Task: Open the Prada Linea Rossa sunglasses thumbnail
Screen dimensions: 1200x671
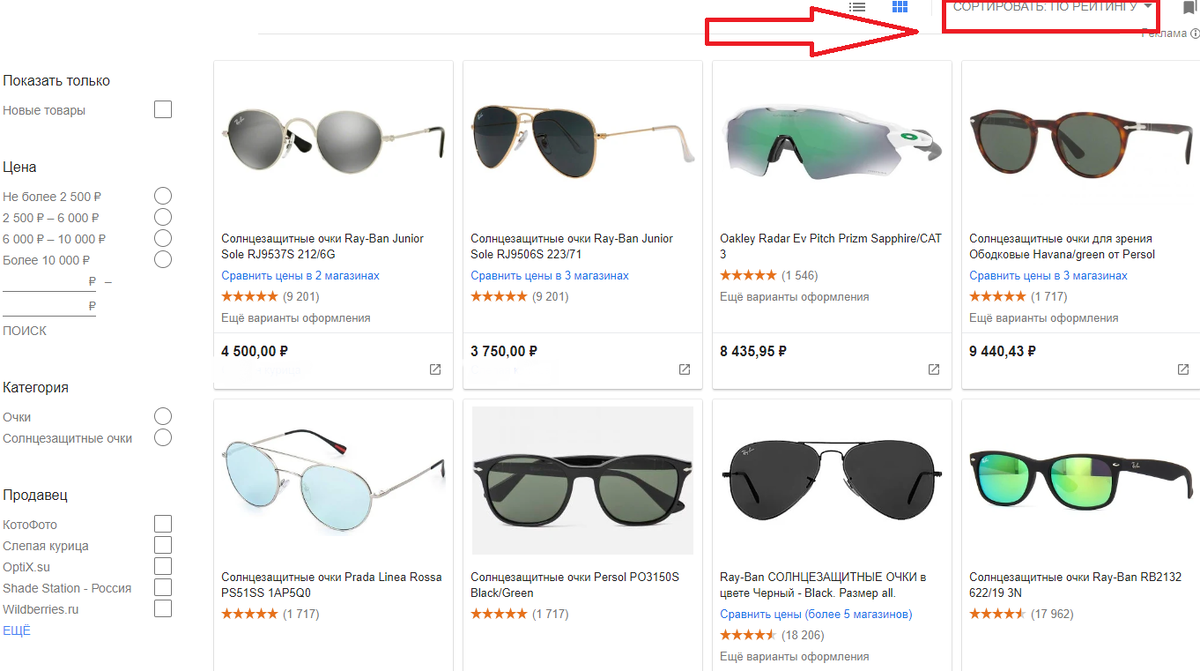Action: [333, 480]
